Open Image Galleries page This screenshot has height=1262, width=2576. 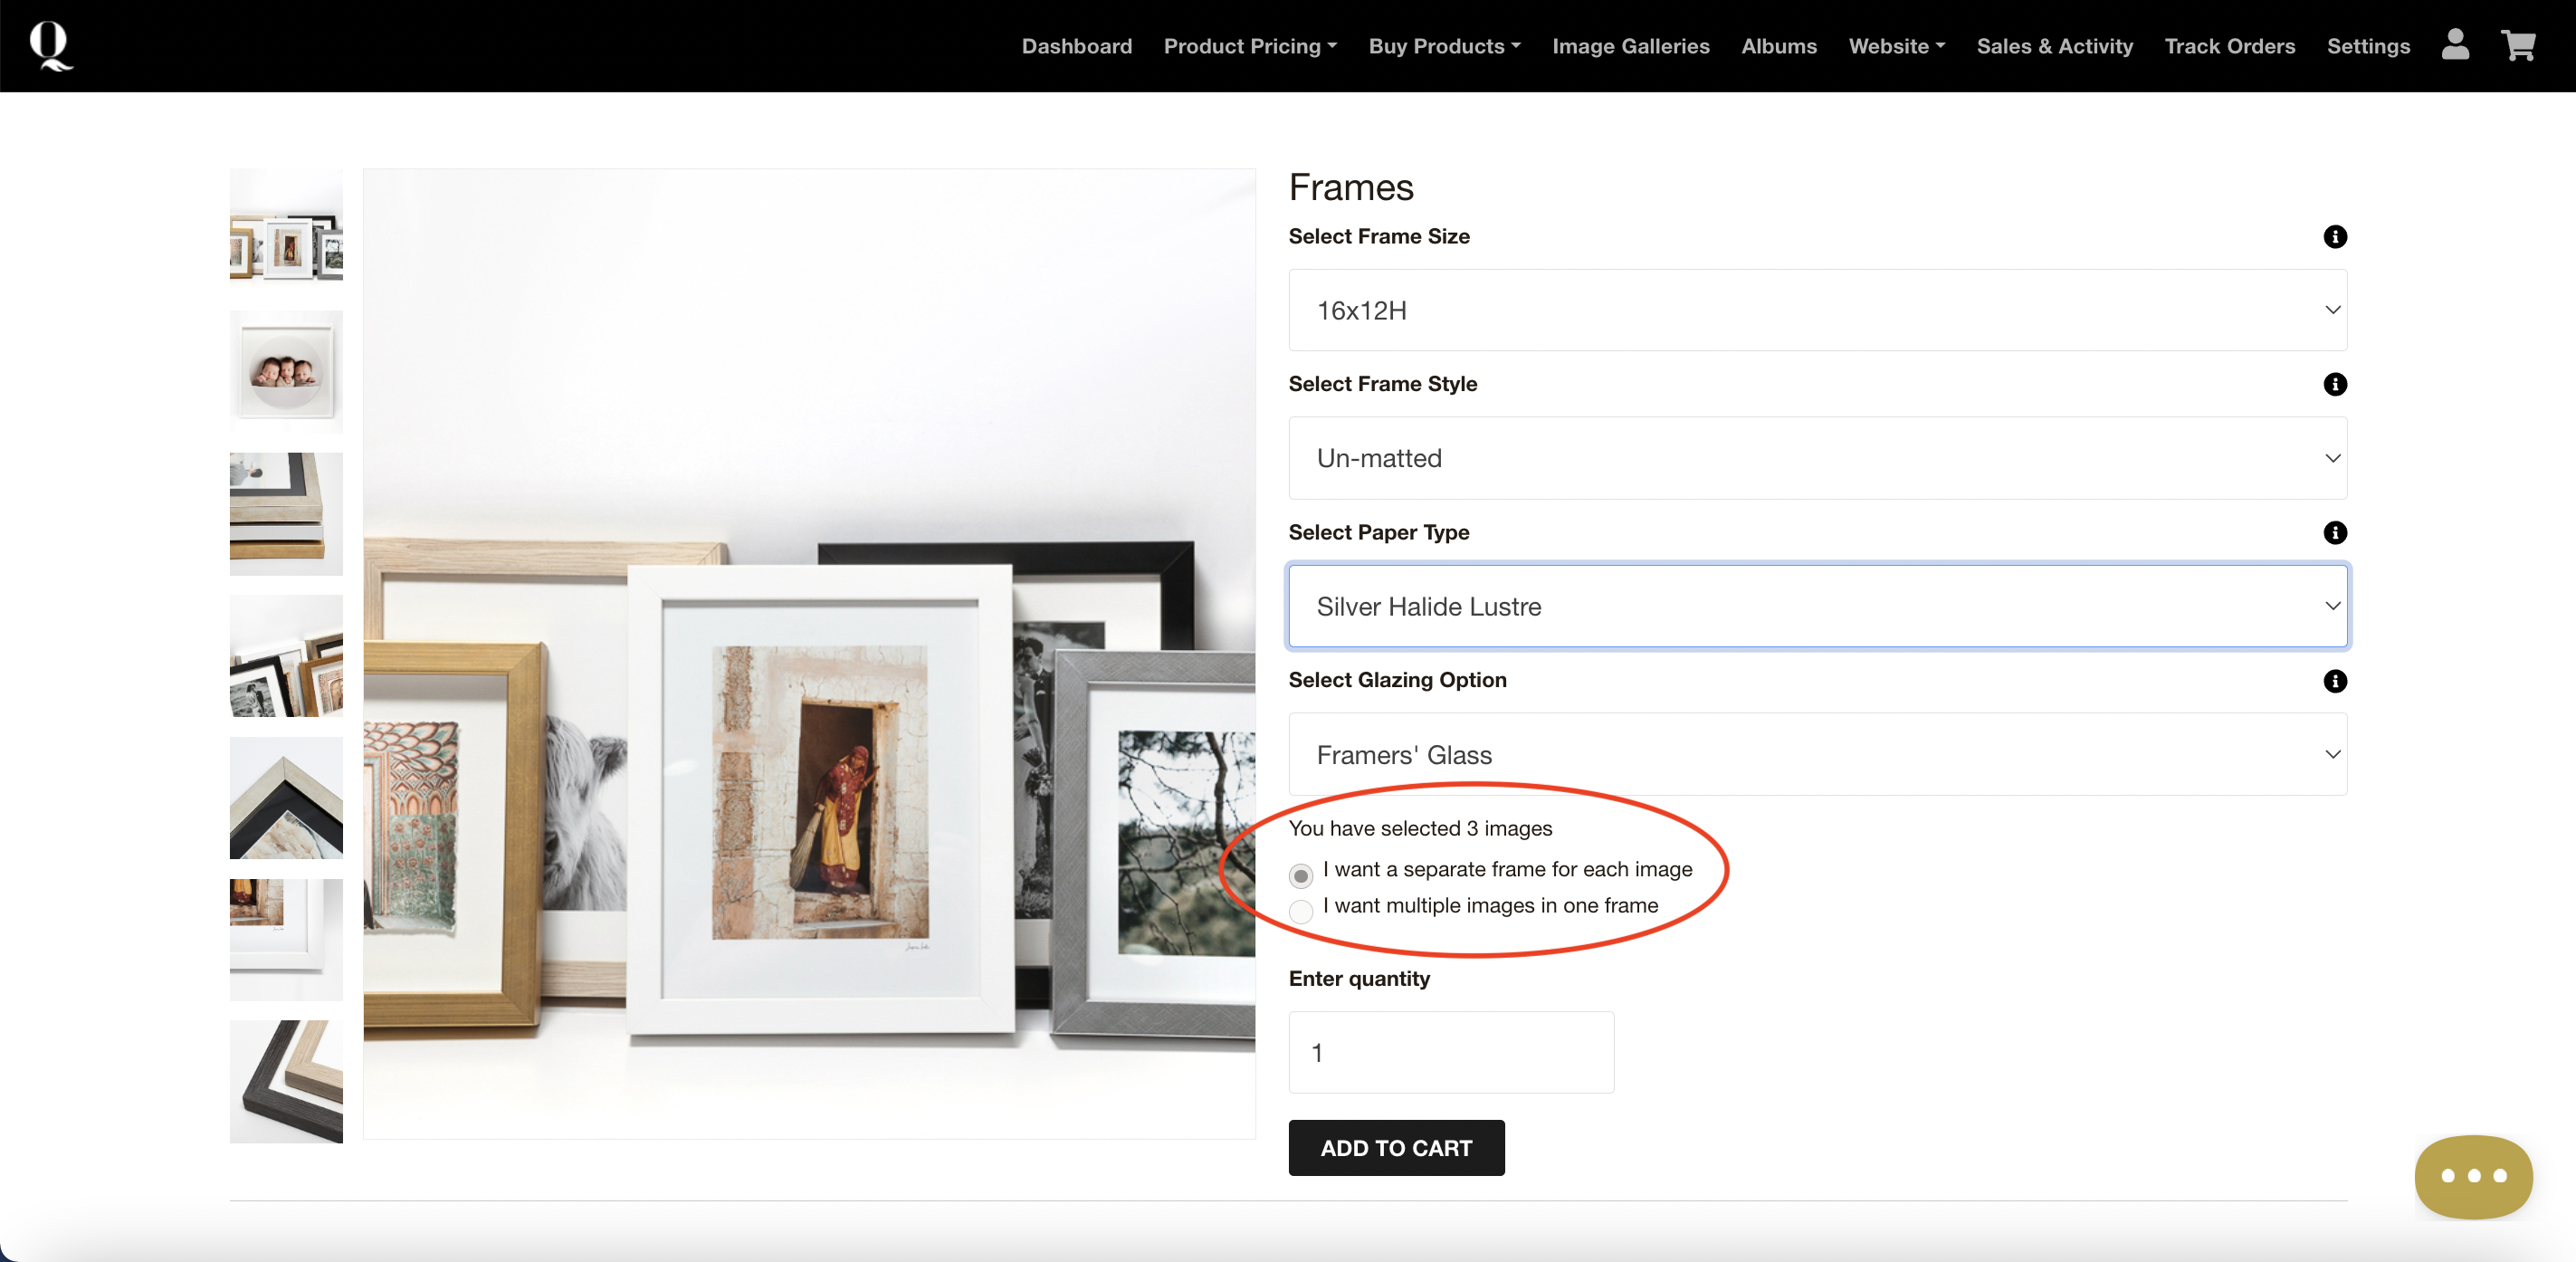pos(1630,46)
